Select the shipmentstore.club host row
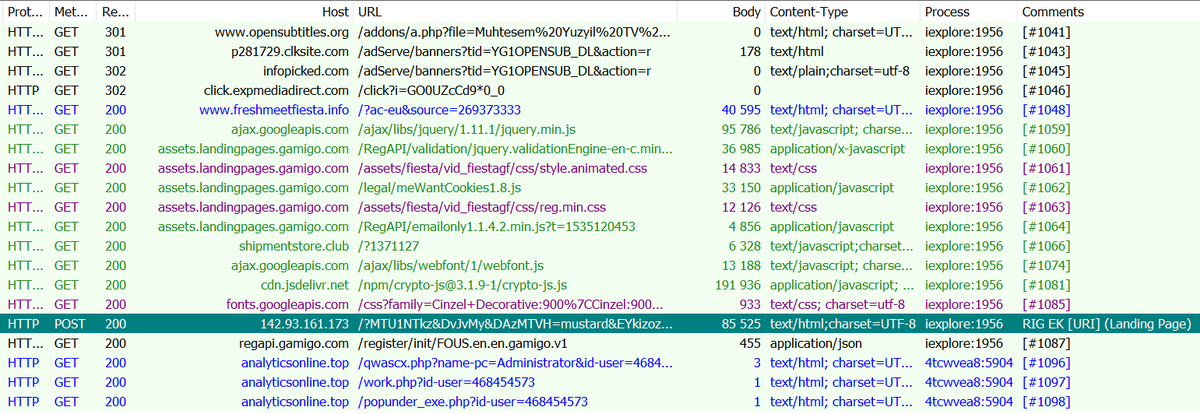The height and width of the screenshot is (414, 1200). [x=600, y=246]
